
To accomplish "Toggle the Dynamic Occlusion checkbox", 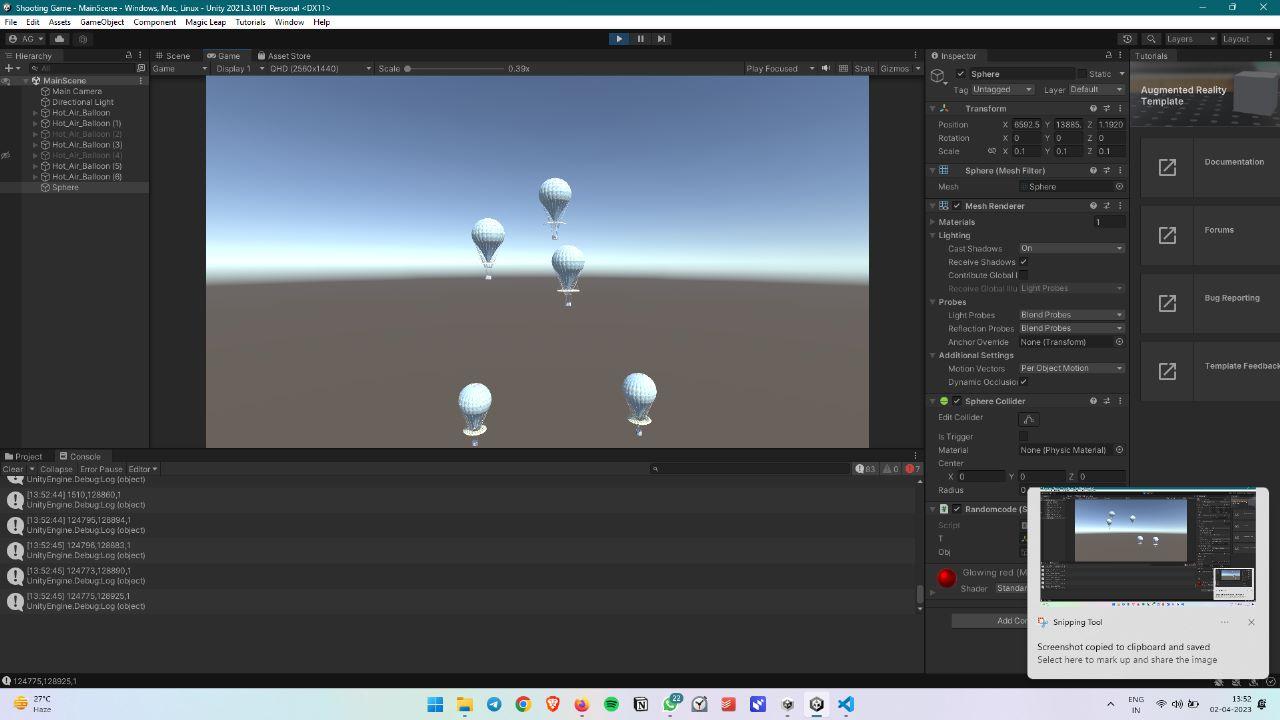I will (x=1023, y=382).
